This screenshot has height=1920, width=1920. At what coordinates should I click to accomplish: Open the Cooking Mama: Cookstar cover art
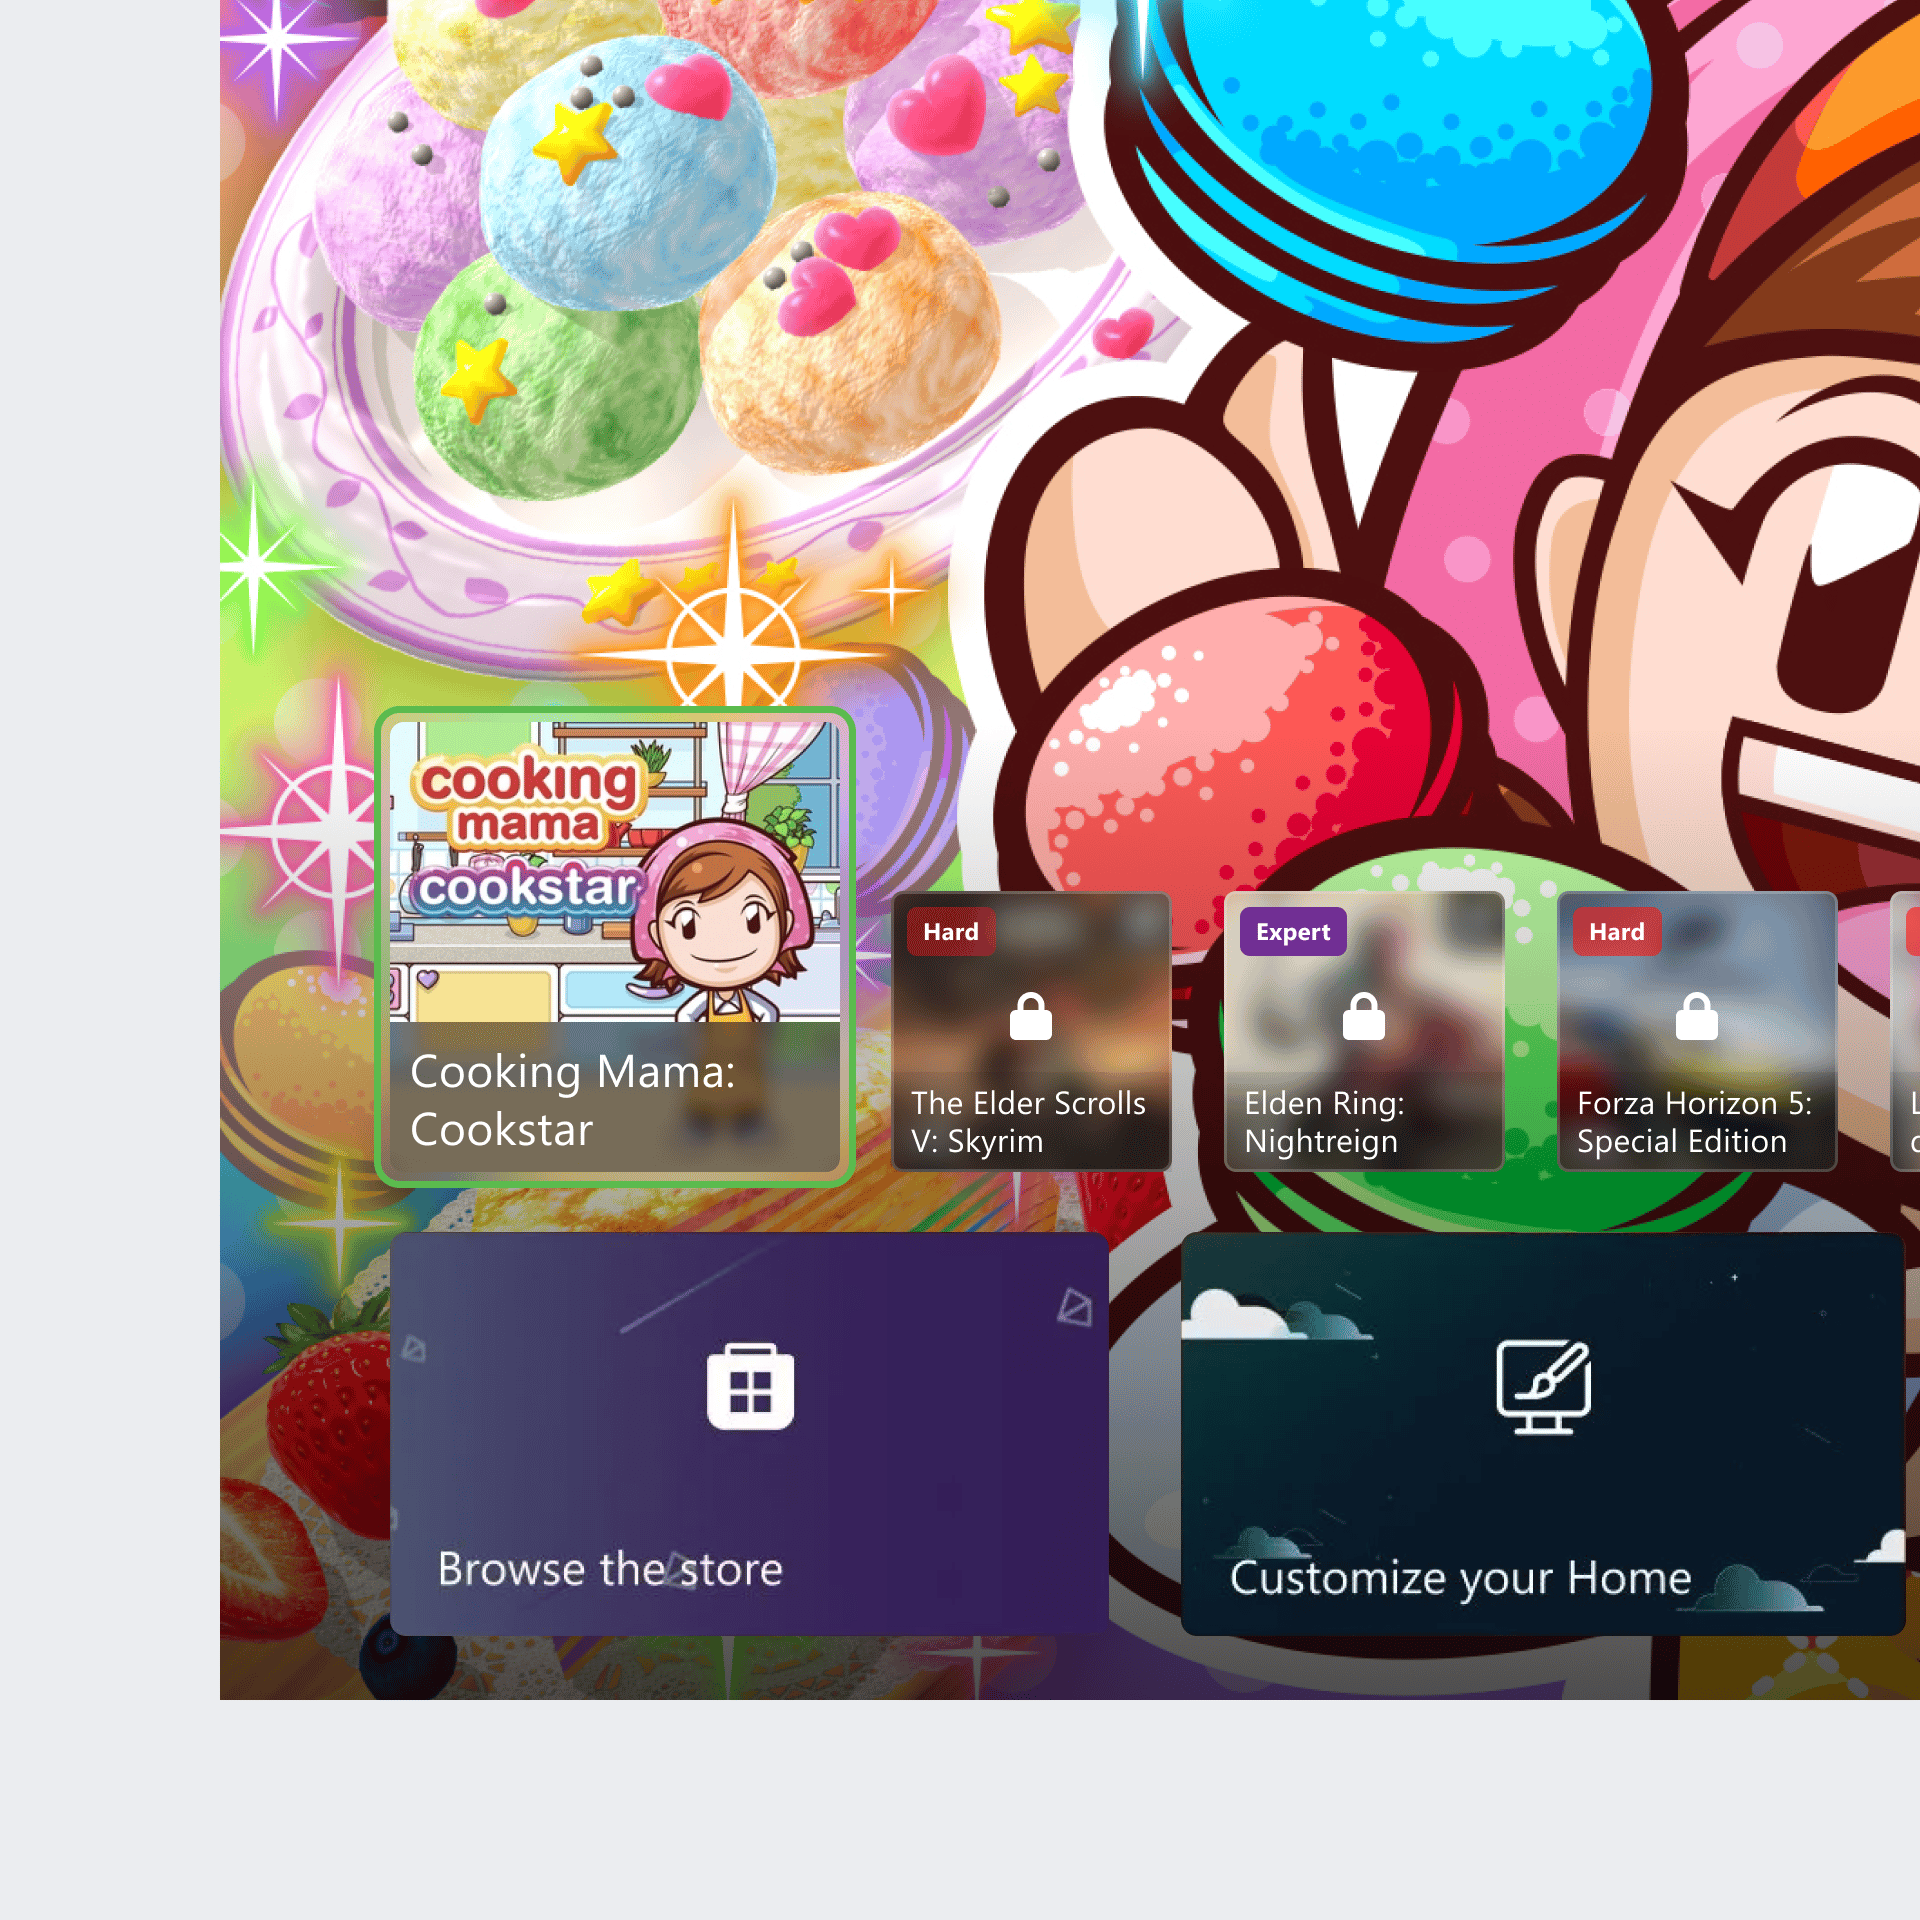click(614, 870)
